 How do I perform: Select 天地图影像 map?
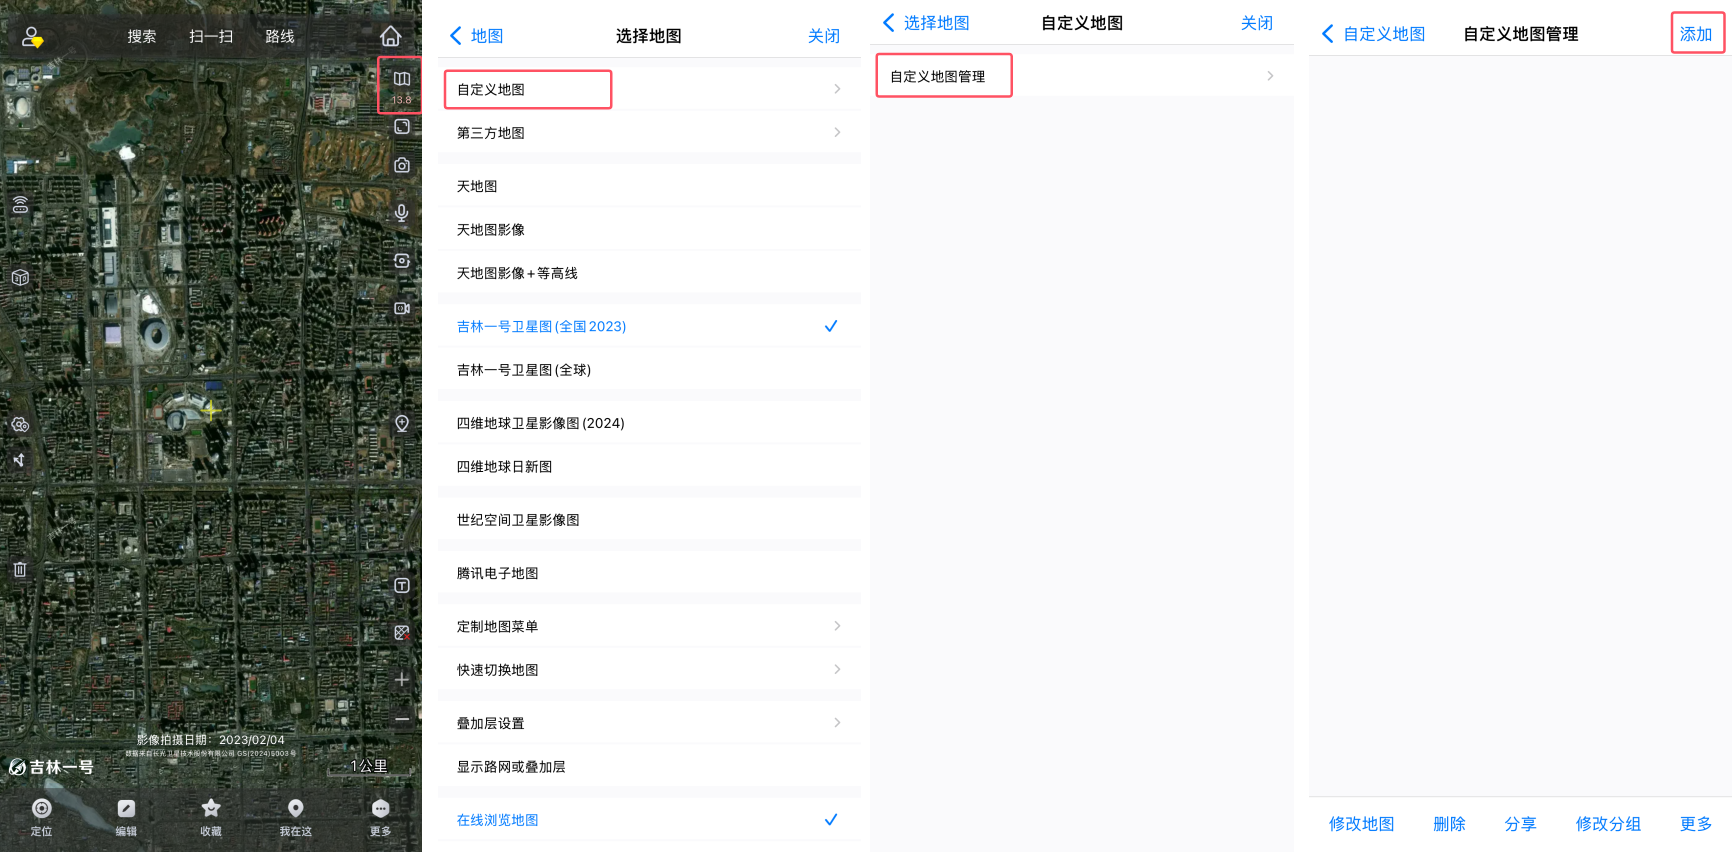649,229
